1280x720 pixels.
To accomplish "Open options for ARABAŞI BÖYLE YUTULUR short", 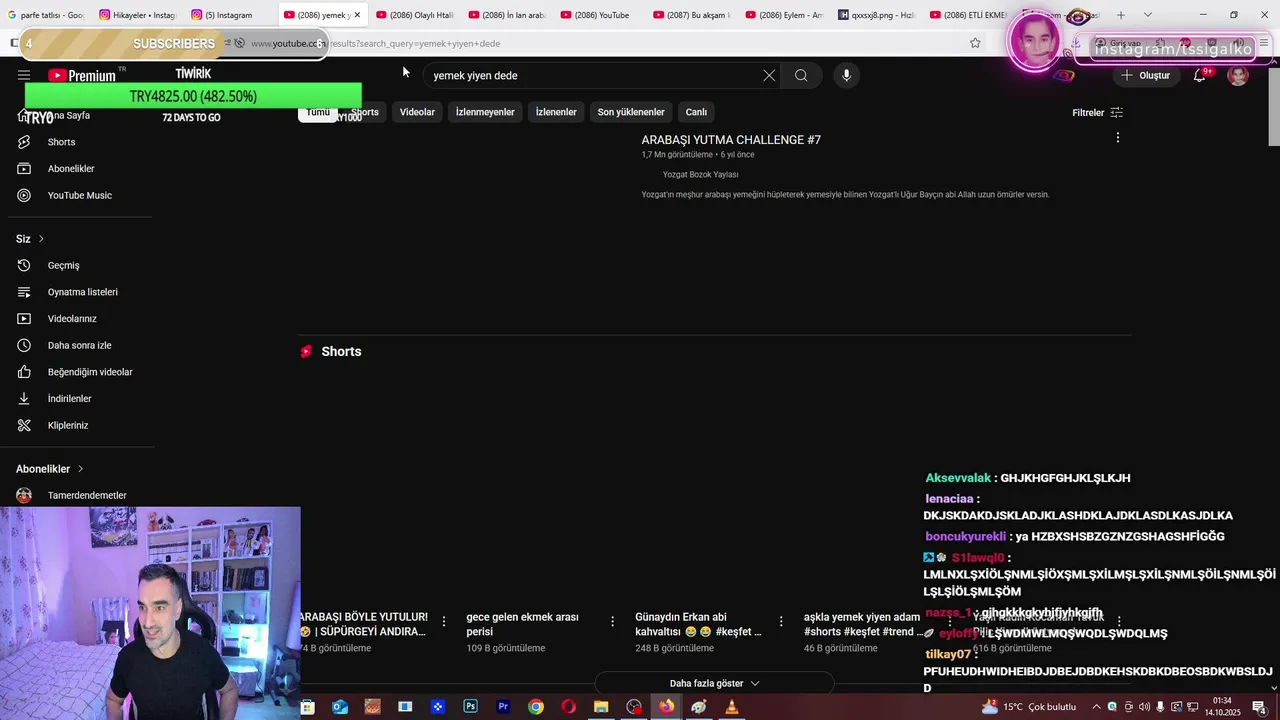I will coord(444,621).
